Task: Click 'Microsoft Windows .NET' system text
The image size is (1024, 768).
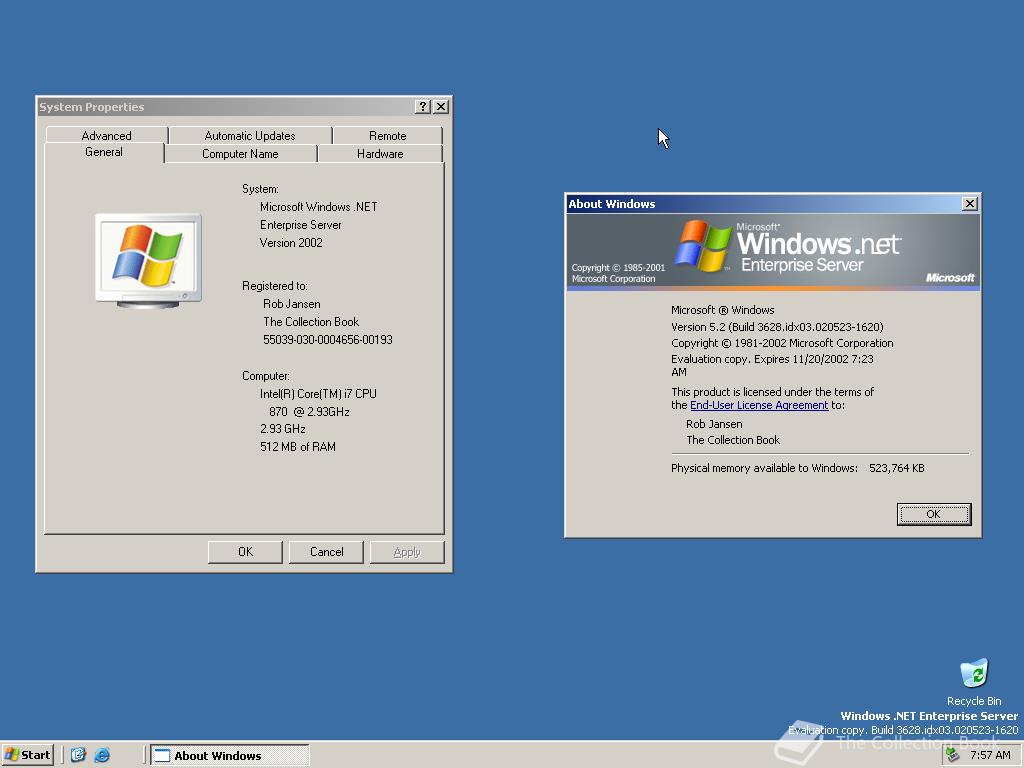Action: pyautogui.click(x=319, y=206)
